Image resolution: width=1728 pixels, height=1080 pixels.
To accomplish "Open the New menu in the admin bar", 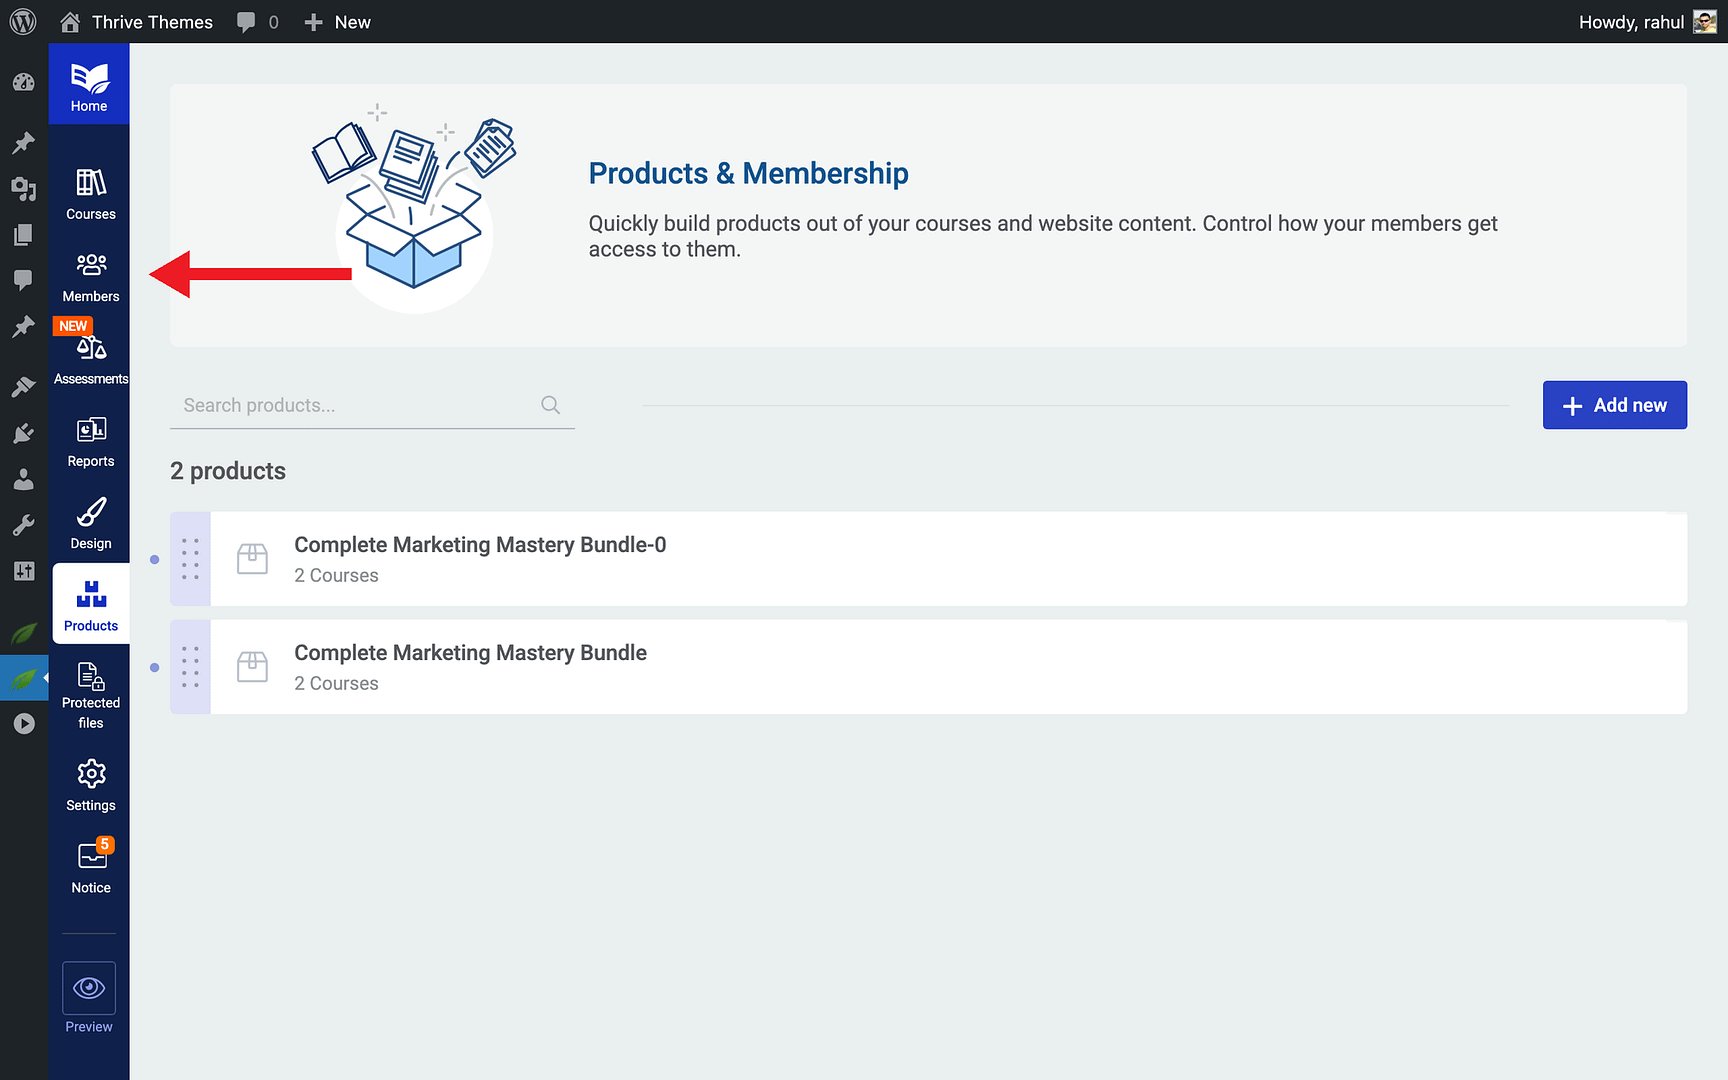I will point(337,21).
